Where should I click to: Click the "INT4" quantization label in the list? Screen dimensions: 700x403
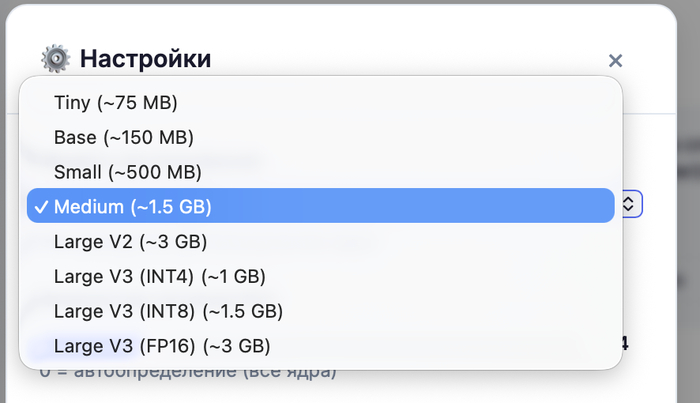click(166, 276)
